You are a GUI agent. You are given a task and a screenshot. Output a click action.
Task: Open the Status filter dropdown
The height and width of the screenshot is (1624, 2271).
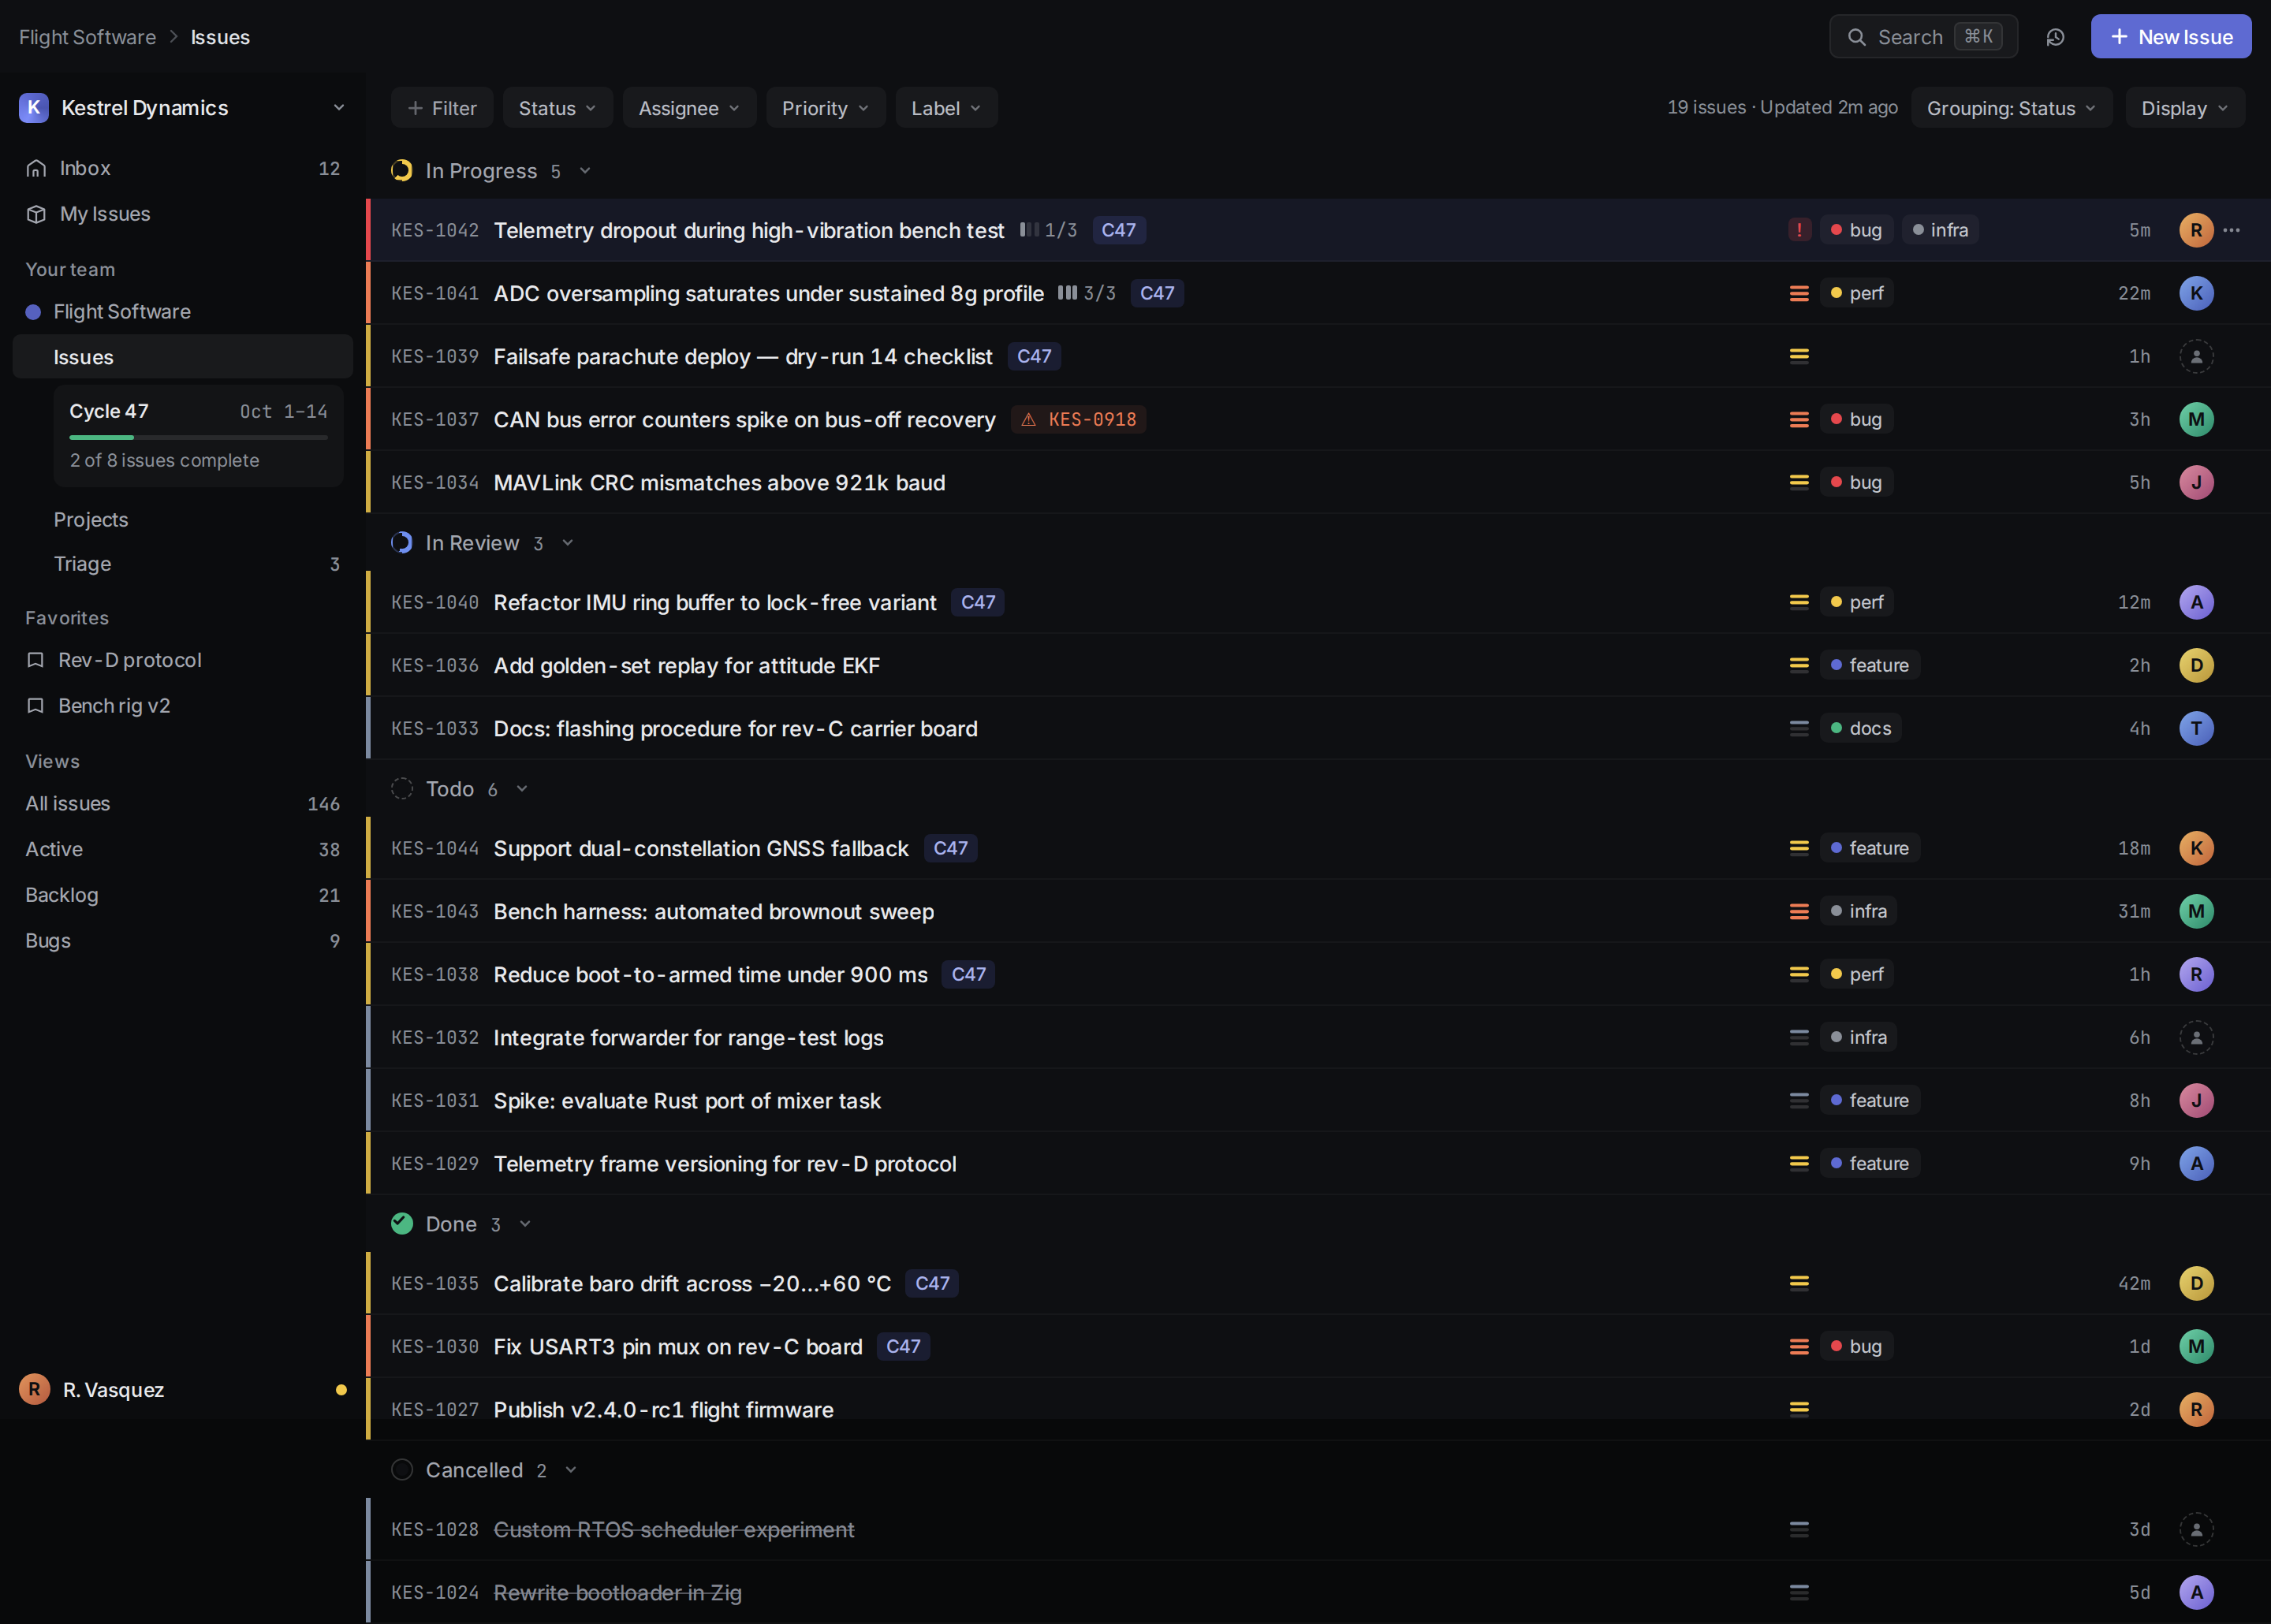point(557,107)
